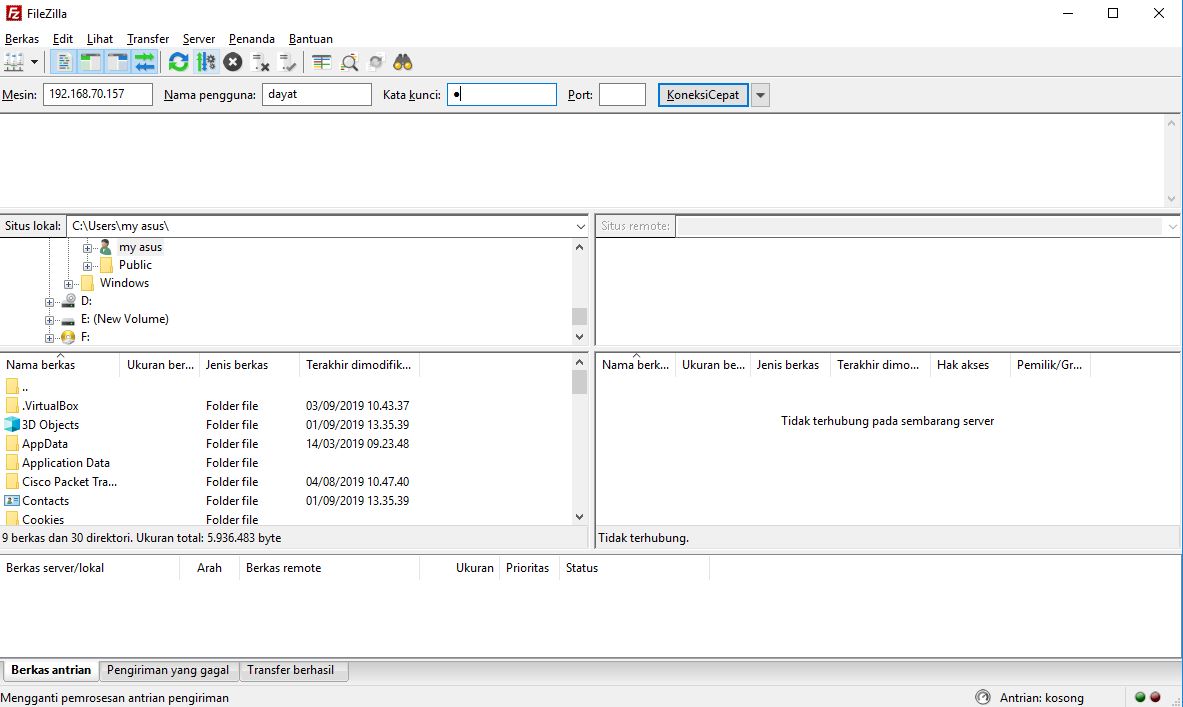Toggle the message log display
The width and height of the screenshot is (1183, 707).
(x=62, y=61)
